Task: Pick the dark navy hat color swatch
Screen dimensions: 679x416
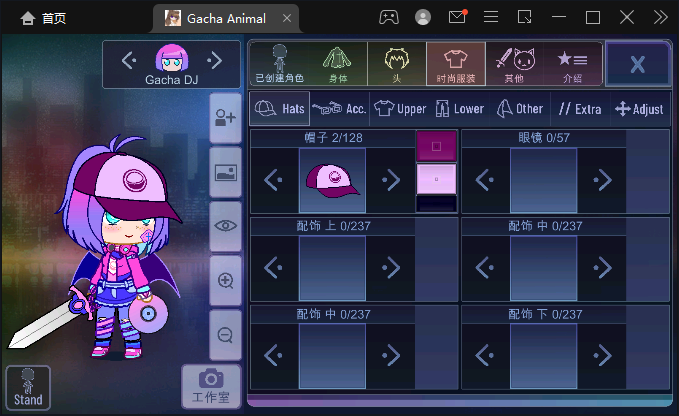Action: coord(436,203)
